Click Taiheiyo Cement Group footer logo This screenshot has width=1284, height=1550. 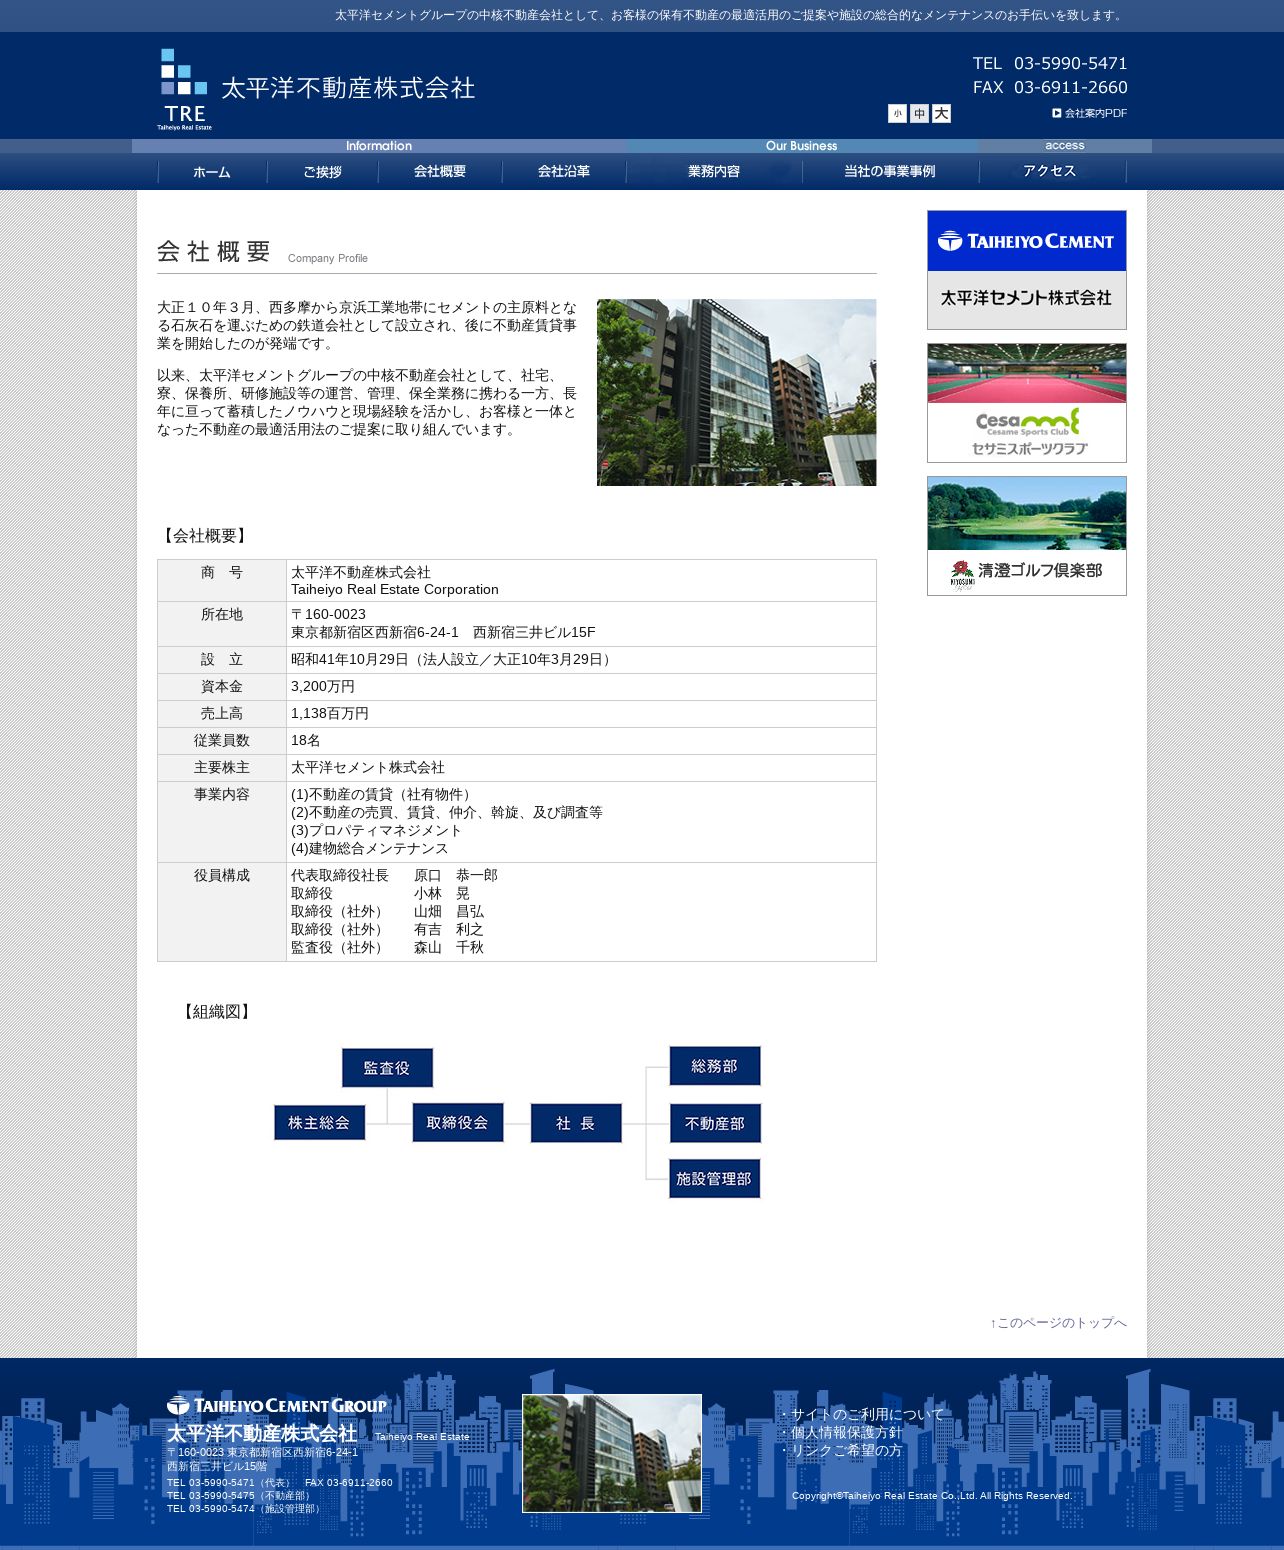tap(277, 1405)
